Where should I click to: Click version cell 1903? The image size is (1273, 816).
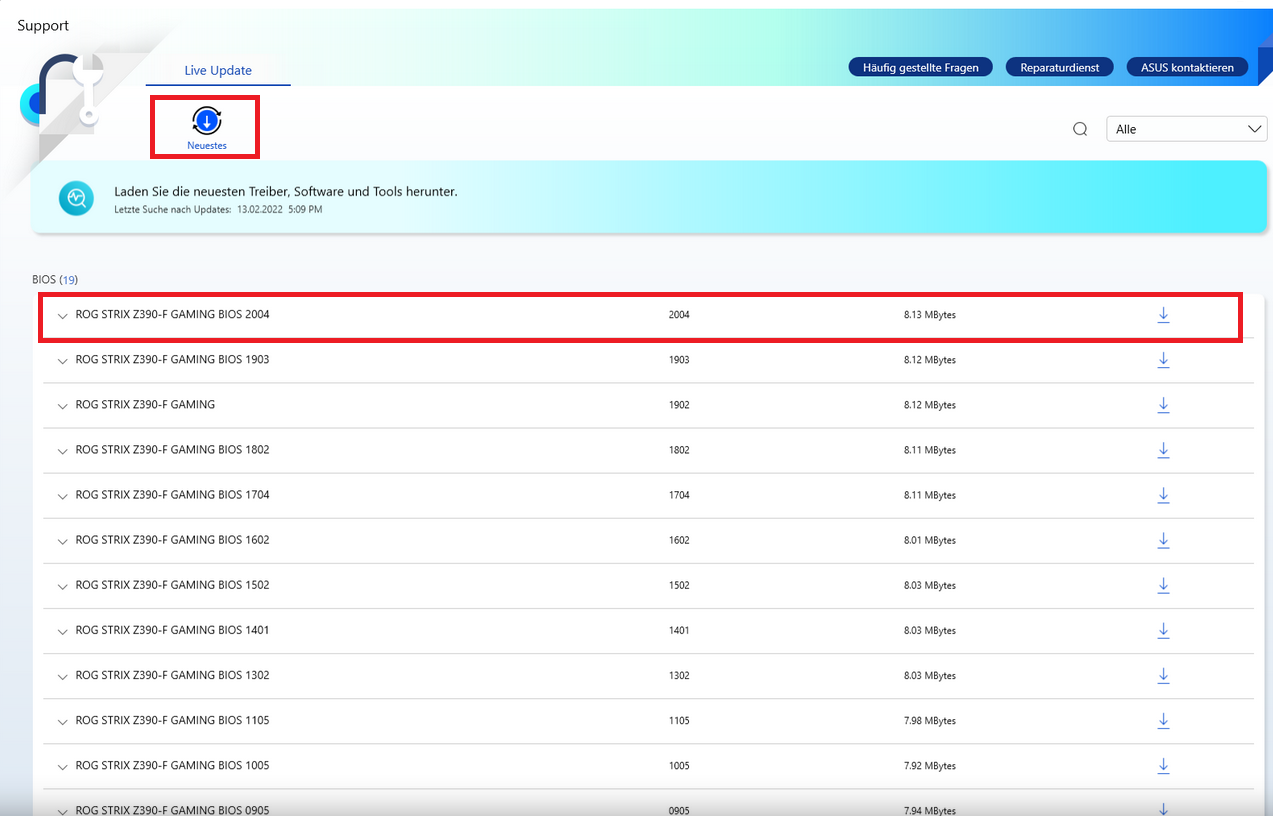pos(679,360)
